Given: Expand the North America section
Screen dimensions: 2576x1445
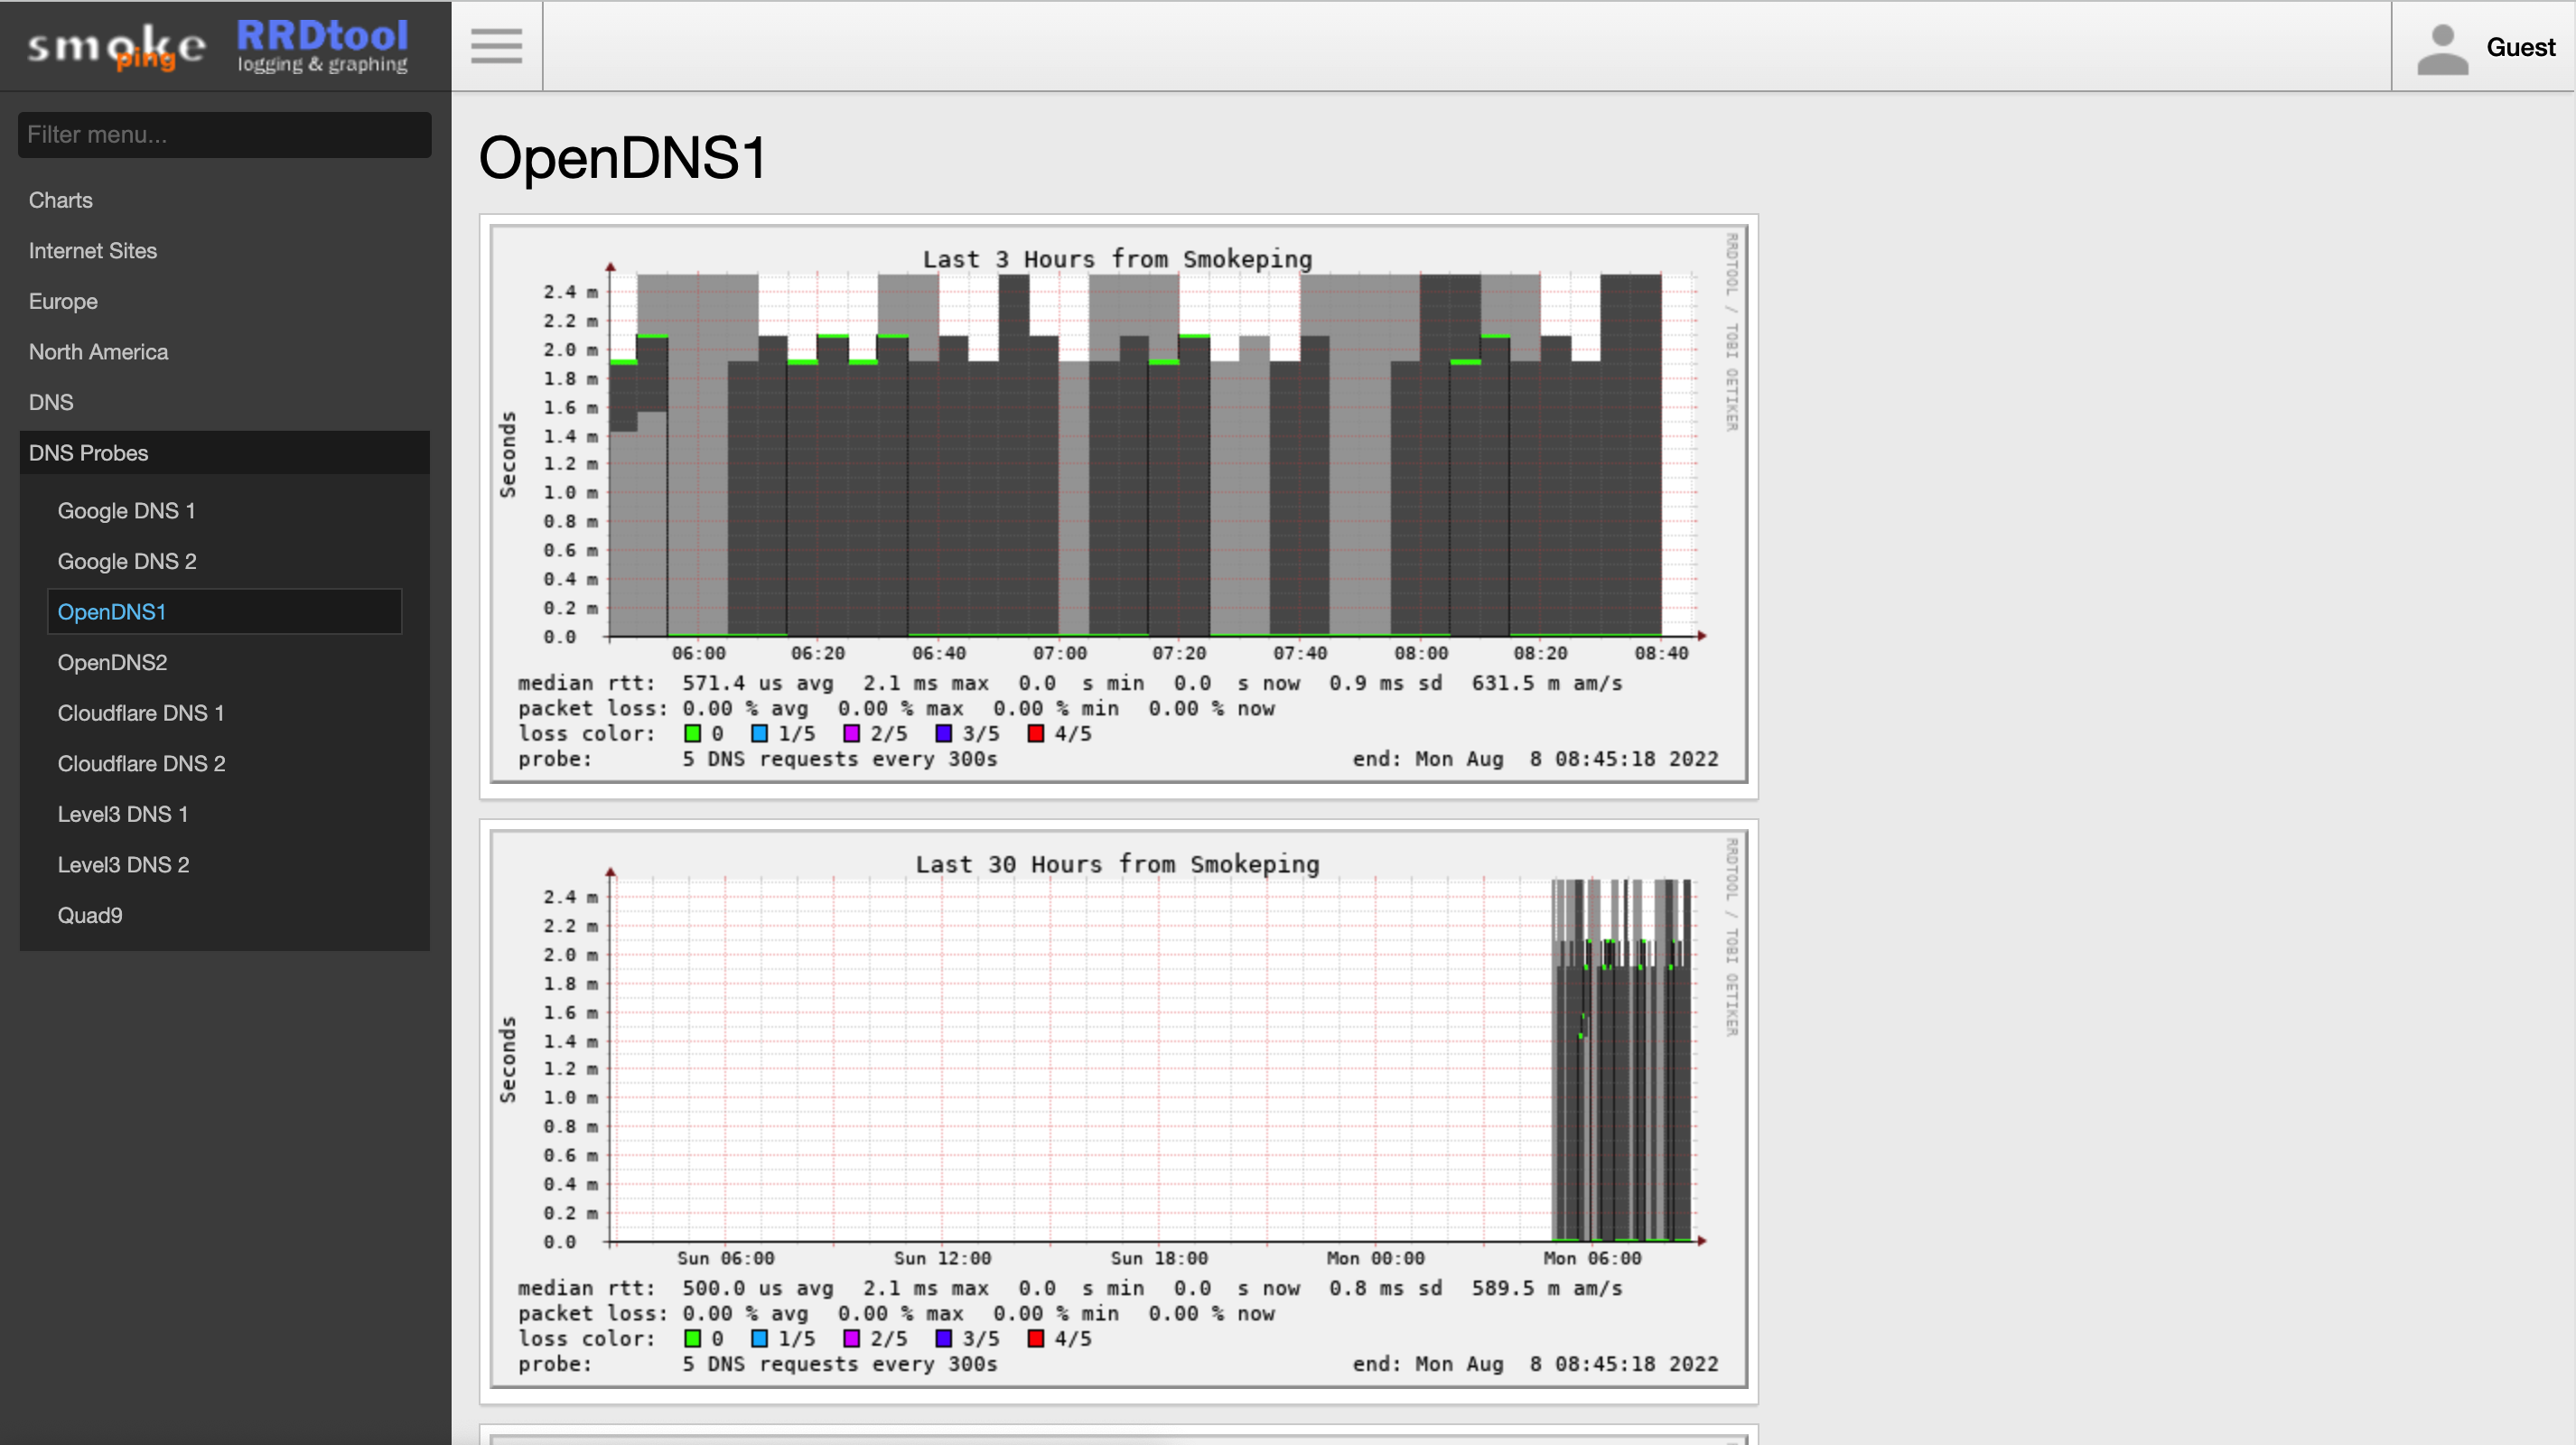Looking at the screenshot, I should [98, 352].
